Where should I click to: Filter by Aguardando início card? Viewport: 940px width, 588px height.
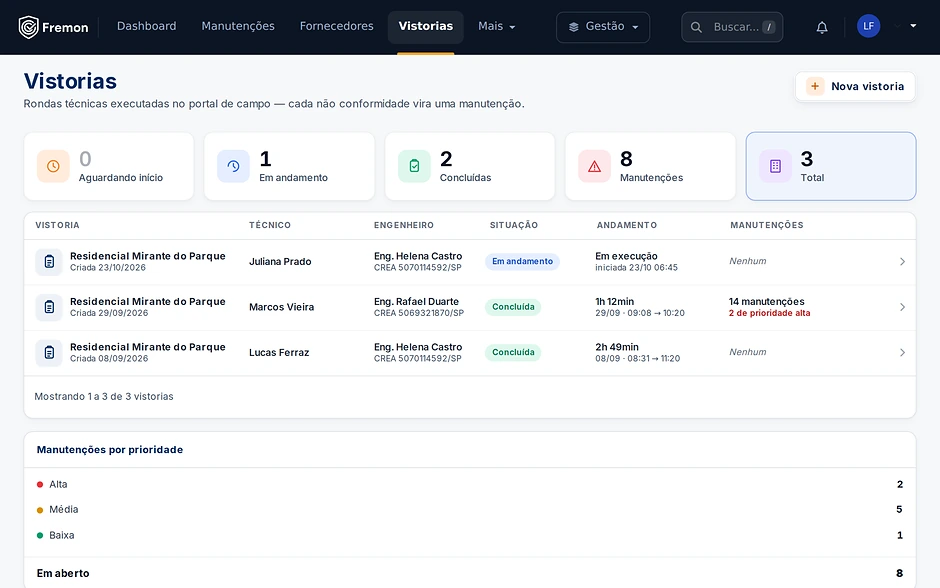coord(109,166)
